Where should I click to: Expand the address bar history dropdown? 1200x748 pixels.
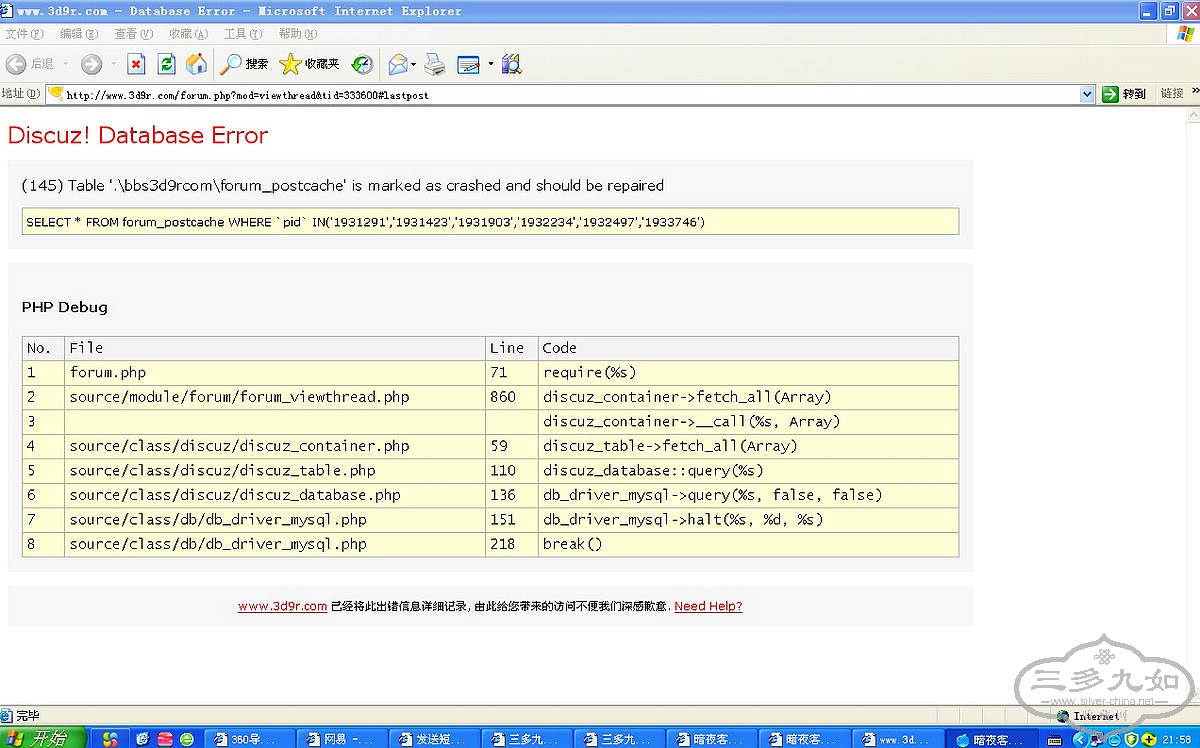[1088, 94]
